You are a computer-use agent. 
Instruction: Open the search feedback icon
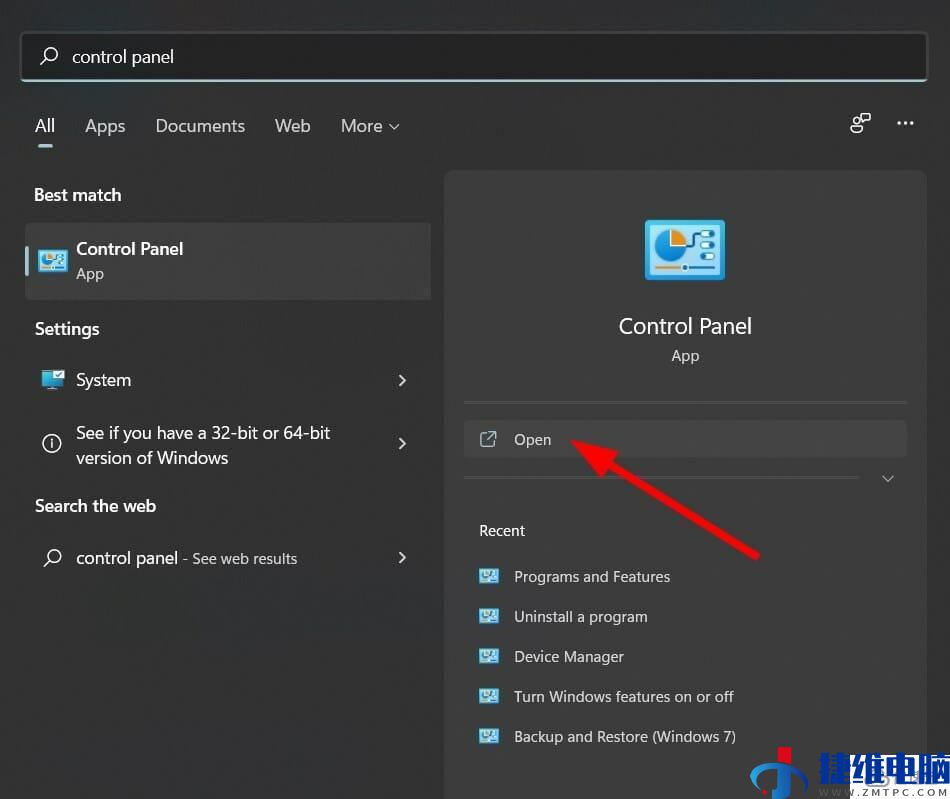pos(860,123)
